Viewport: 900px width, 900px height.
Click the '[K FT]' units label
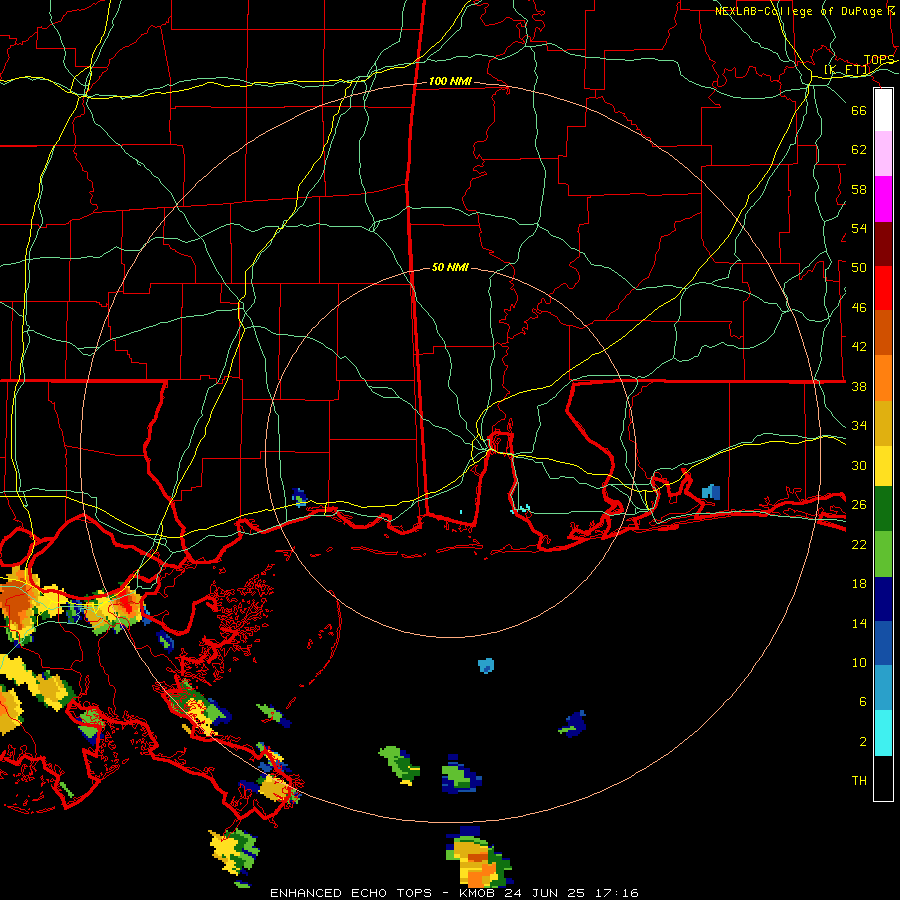tap(847, 70)
